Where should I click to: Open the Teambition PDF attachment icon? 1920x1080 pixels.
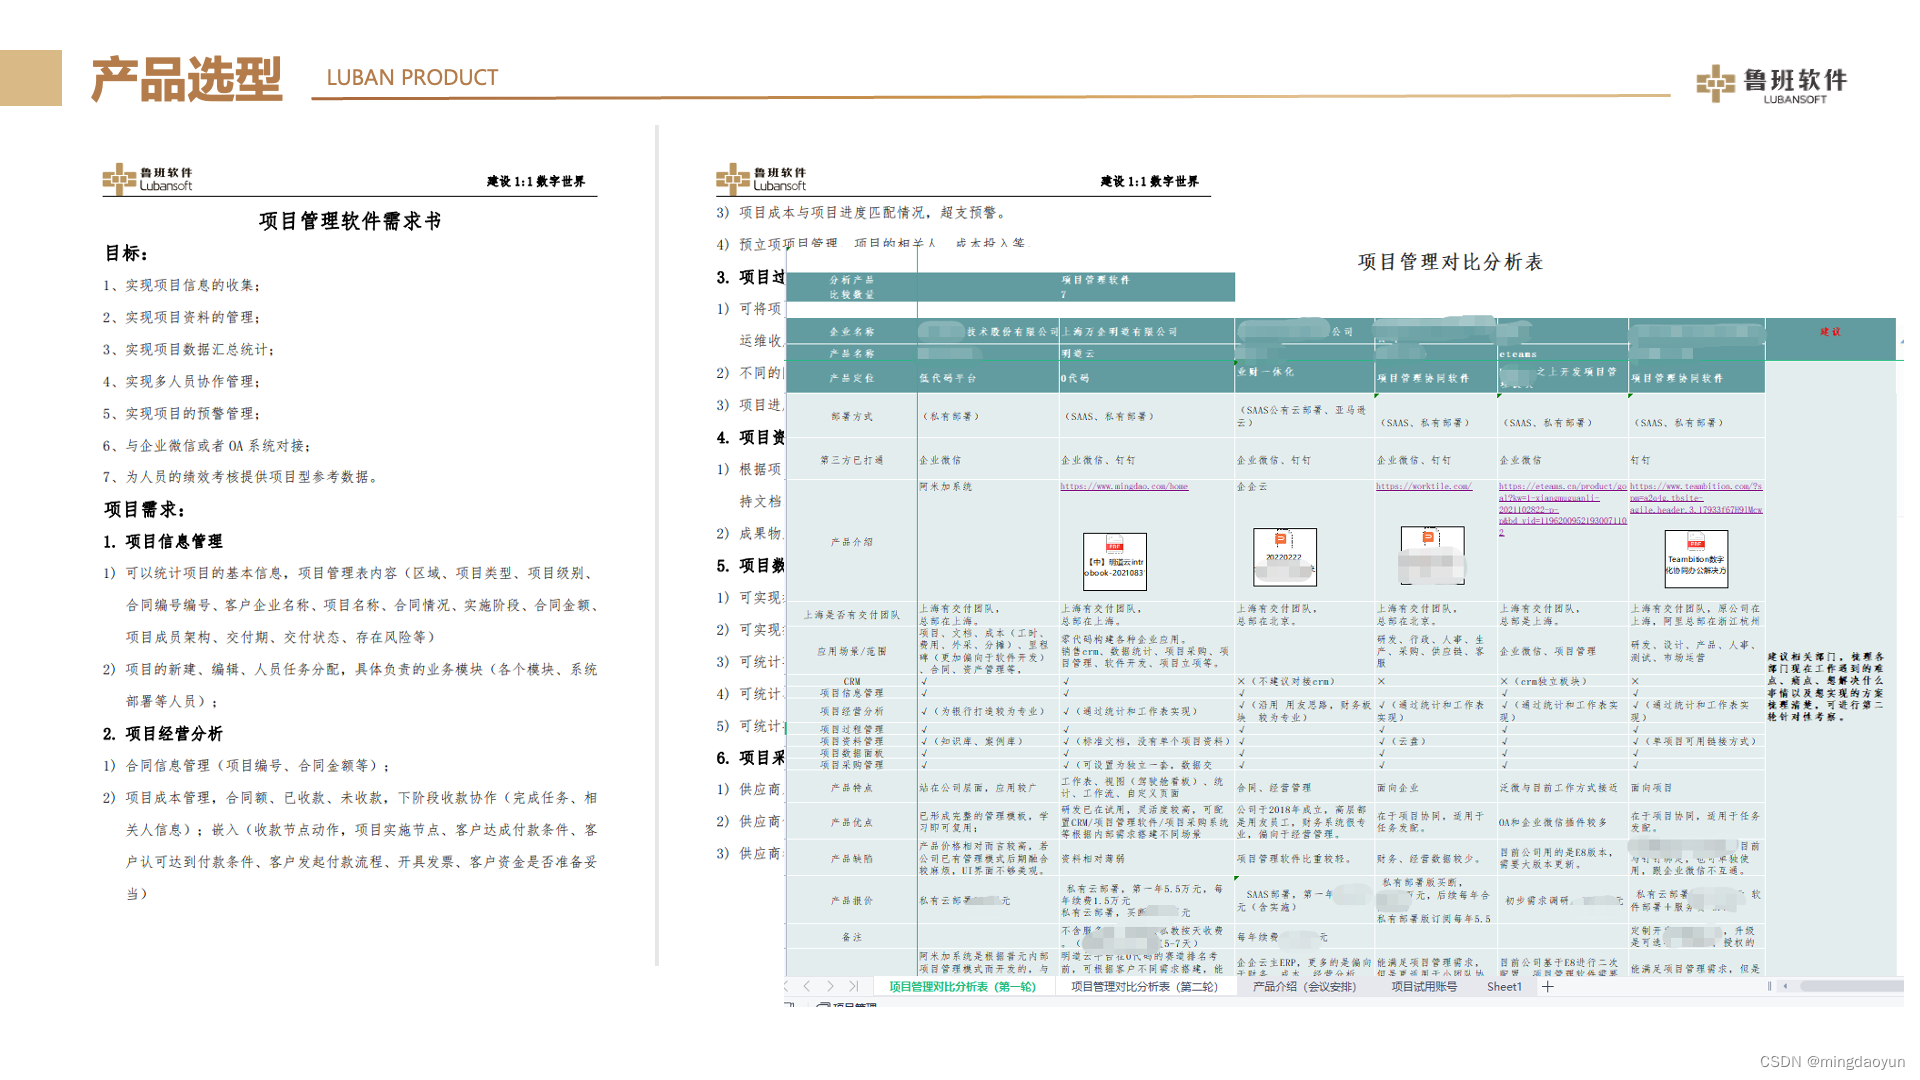coord(1696,558)
